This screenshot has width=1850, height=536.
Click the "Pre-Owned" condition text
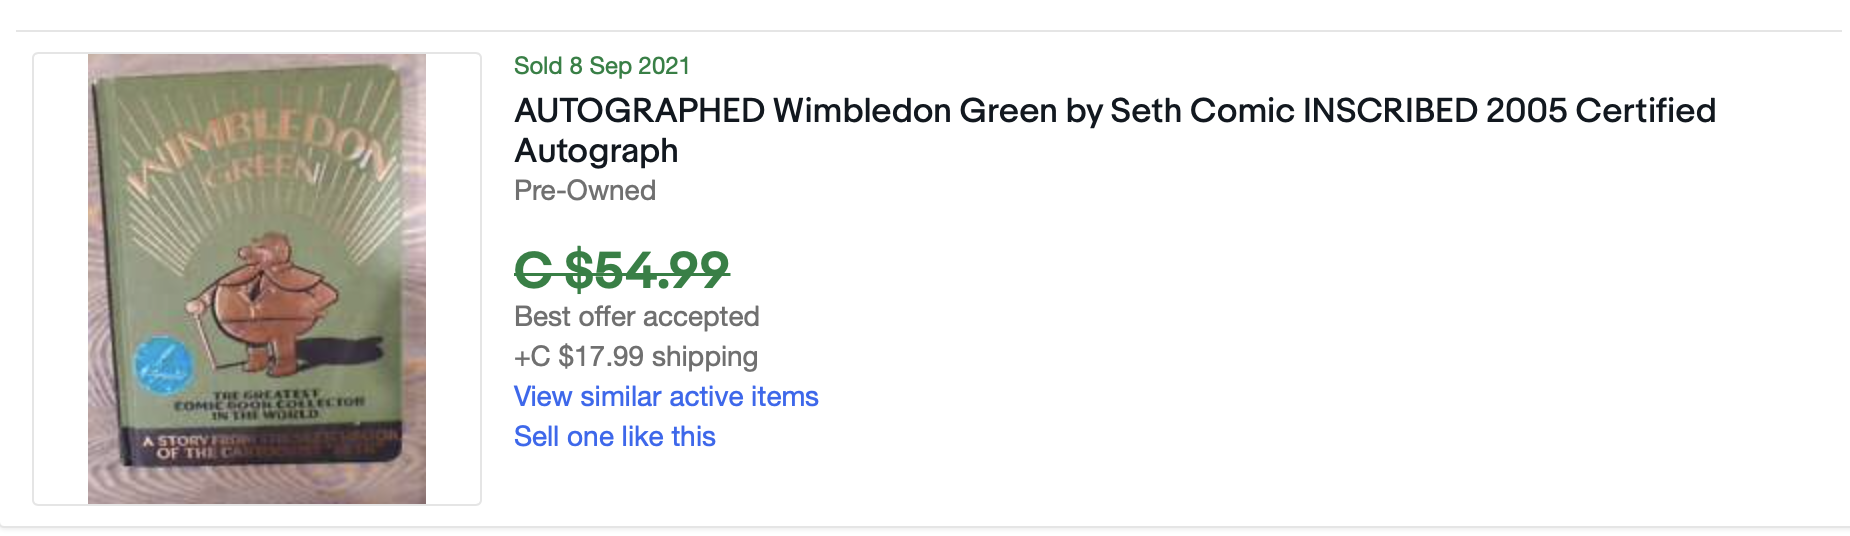point(585,191)
